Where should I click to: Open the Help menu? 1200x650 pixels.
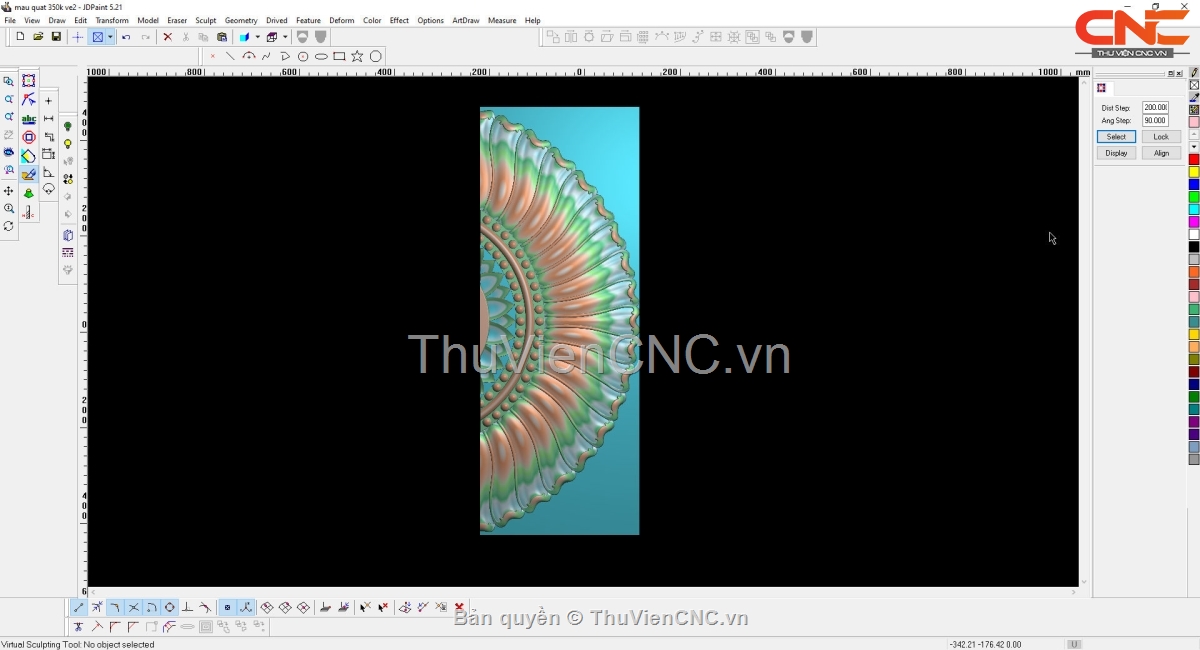533,20
